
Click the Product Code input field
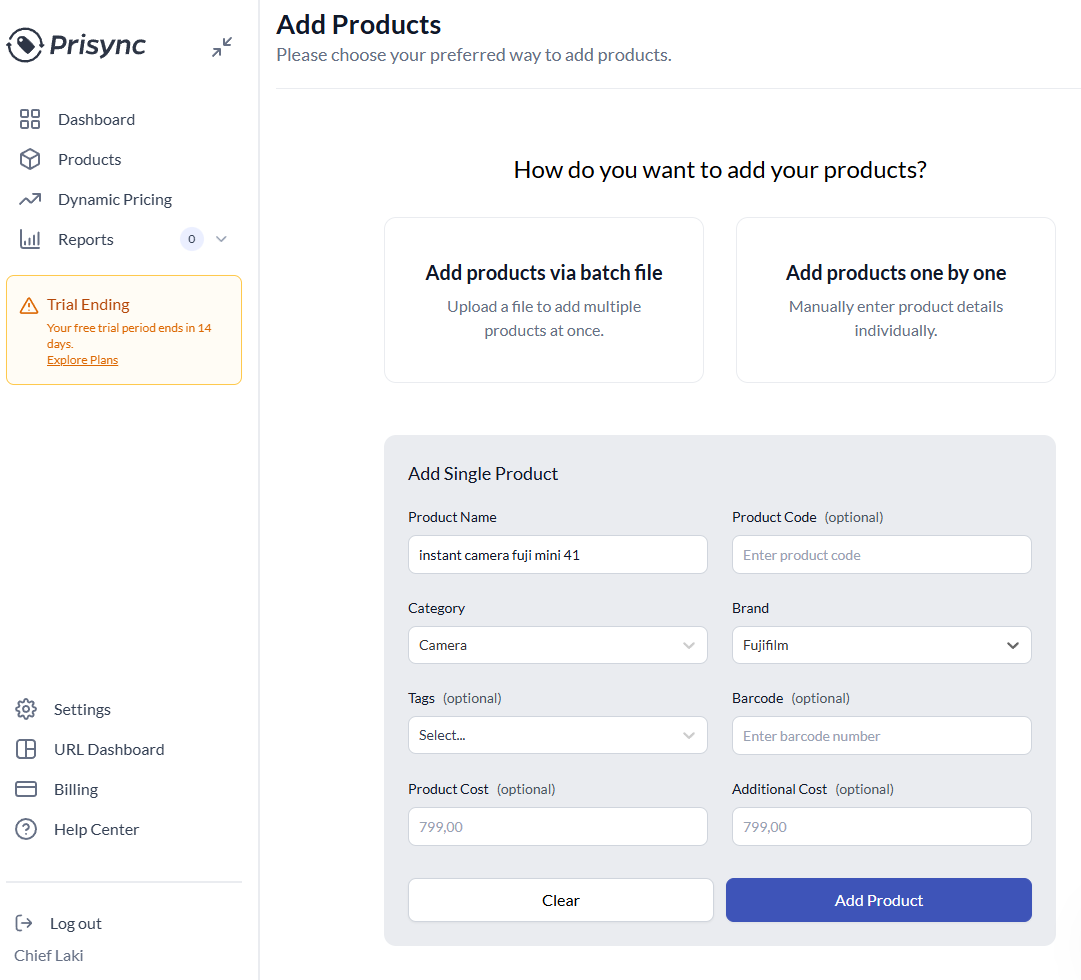point(881,554)
